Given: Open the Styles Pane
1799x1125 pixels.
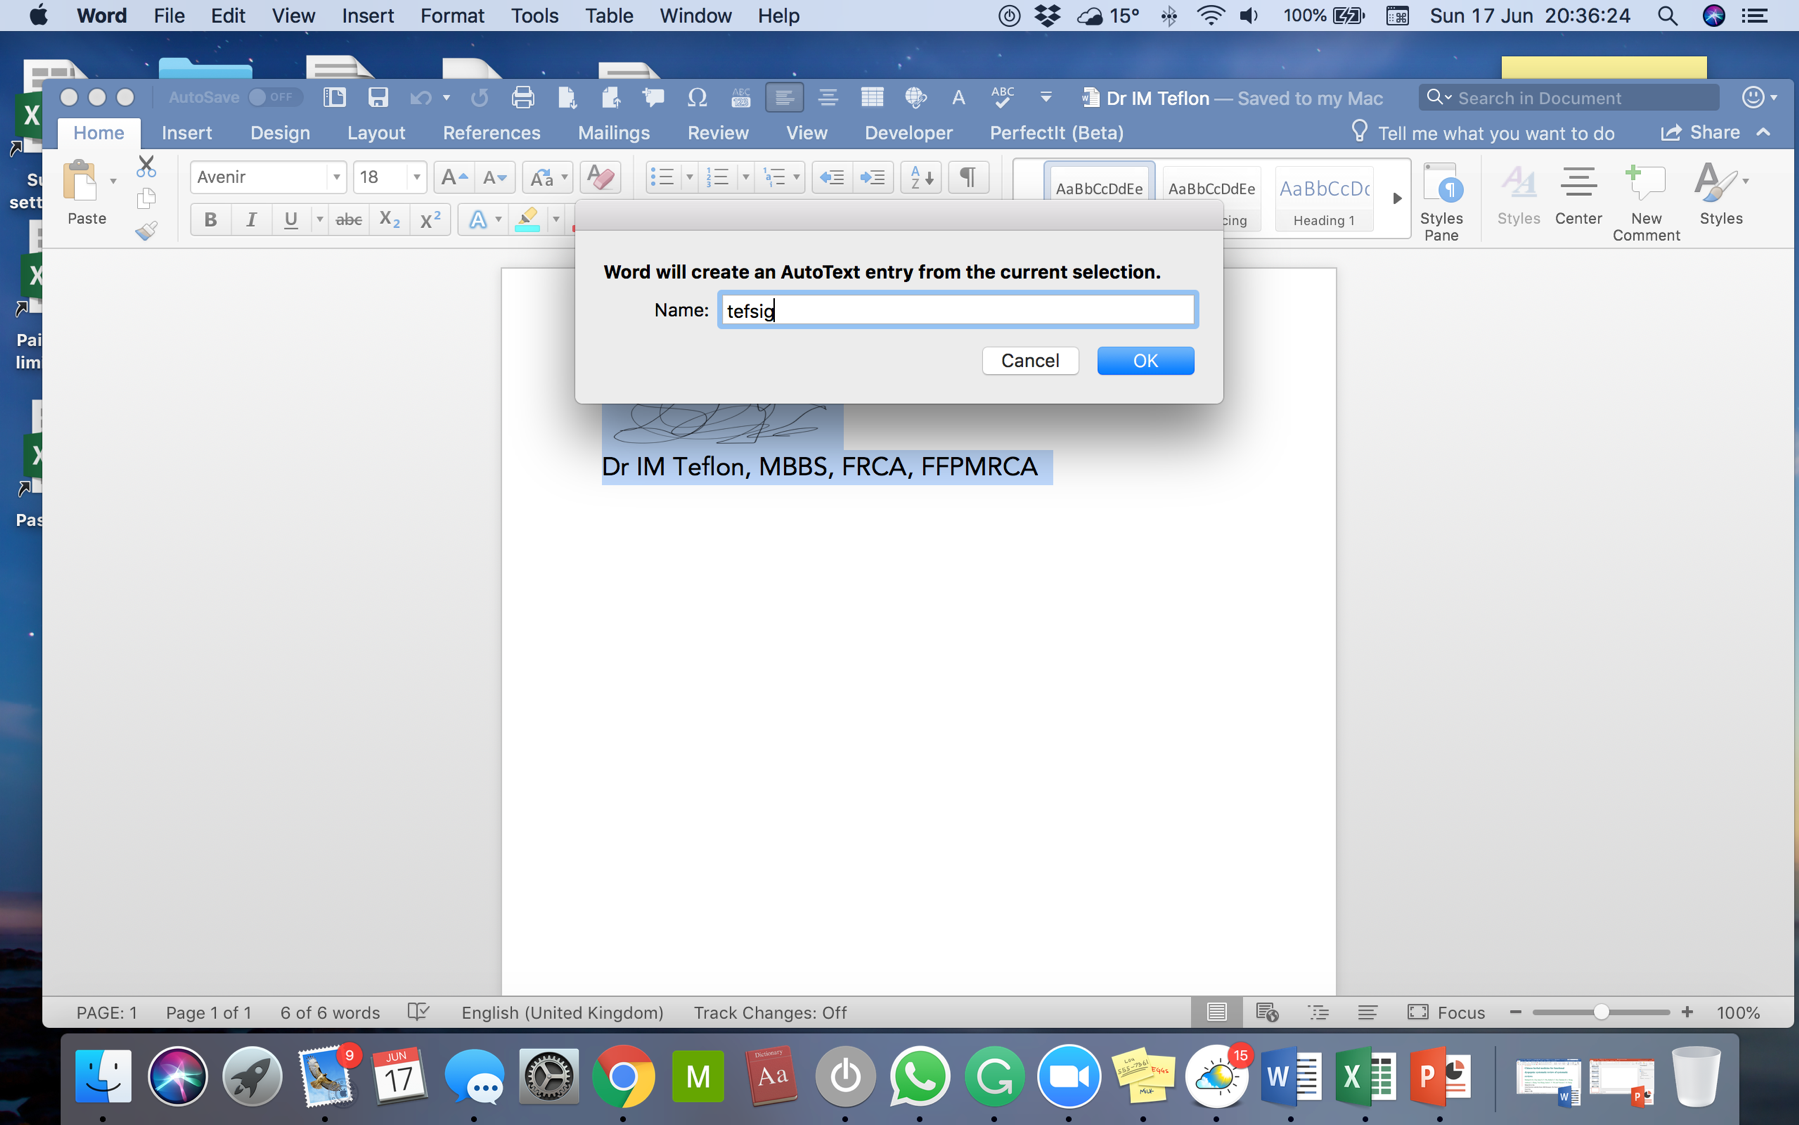Looking at the screenshot, I should 1440,201.
